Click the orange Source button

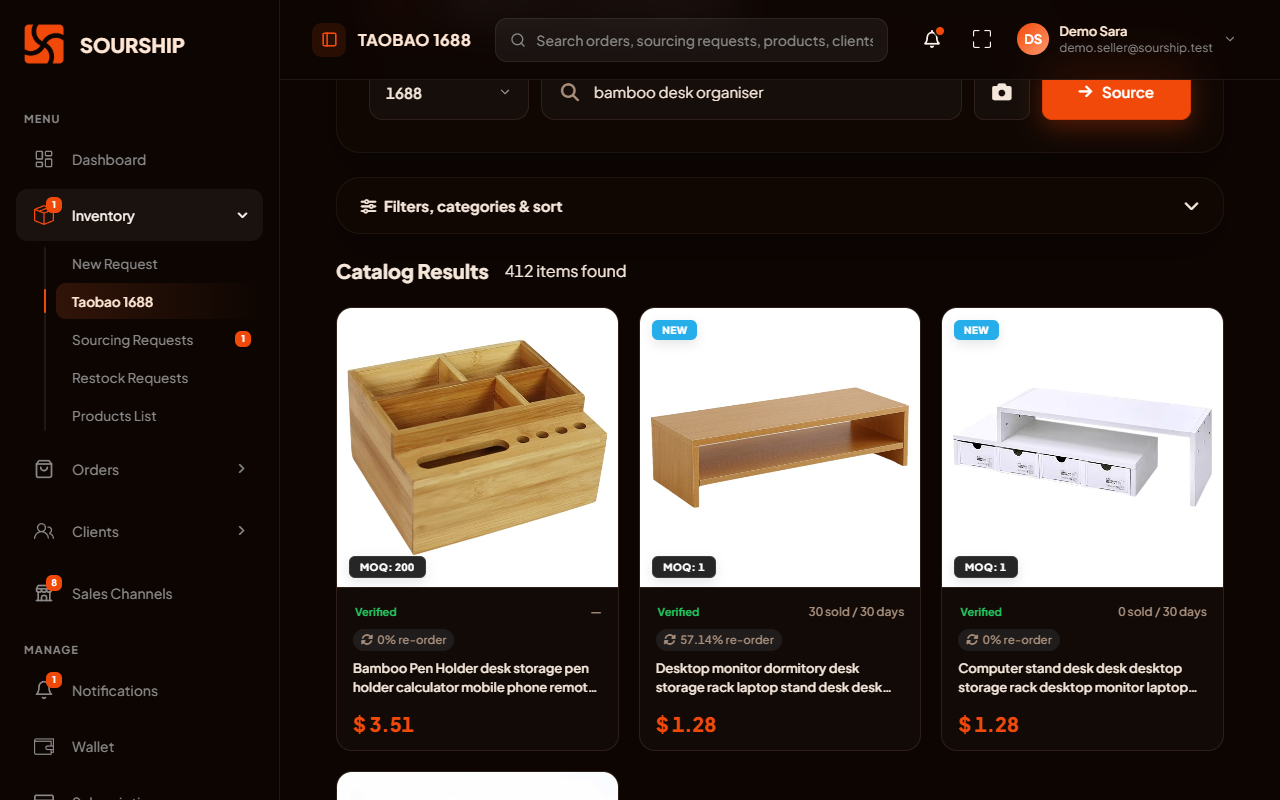(x=1116, y=93)
